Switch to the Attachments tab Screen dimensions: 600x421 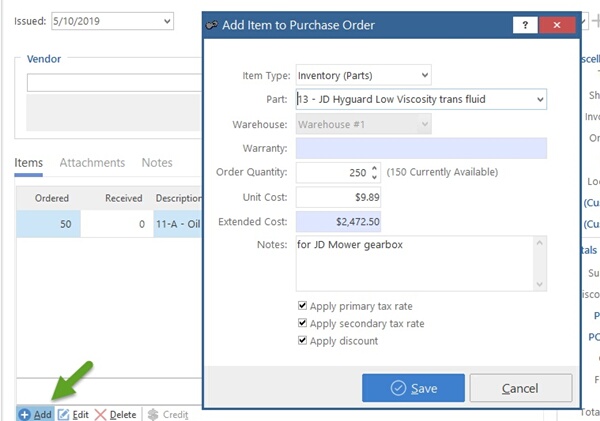[92, 163]
